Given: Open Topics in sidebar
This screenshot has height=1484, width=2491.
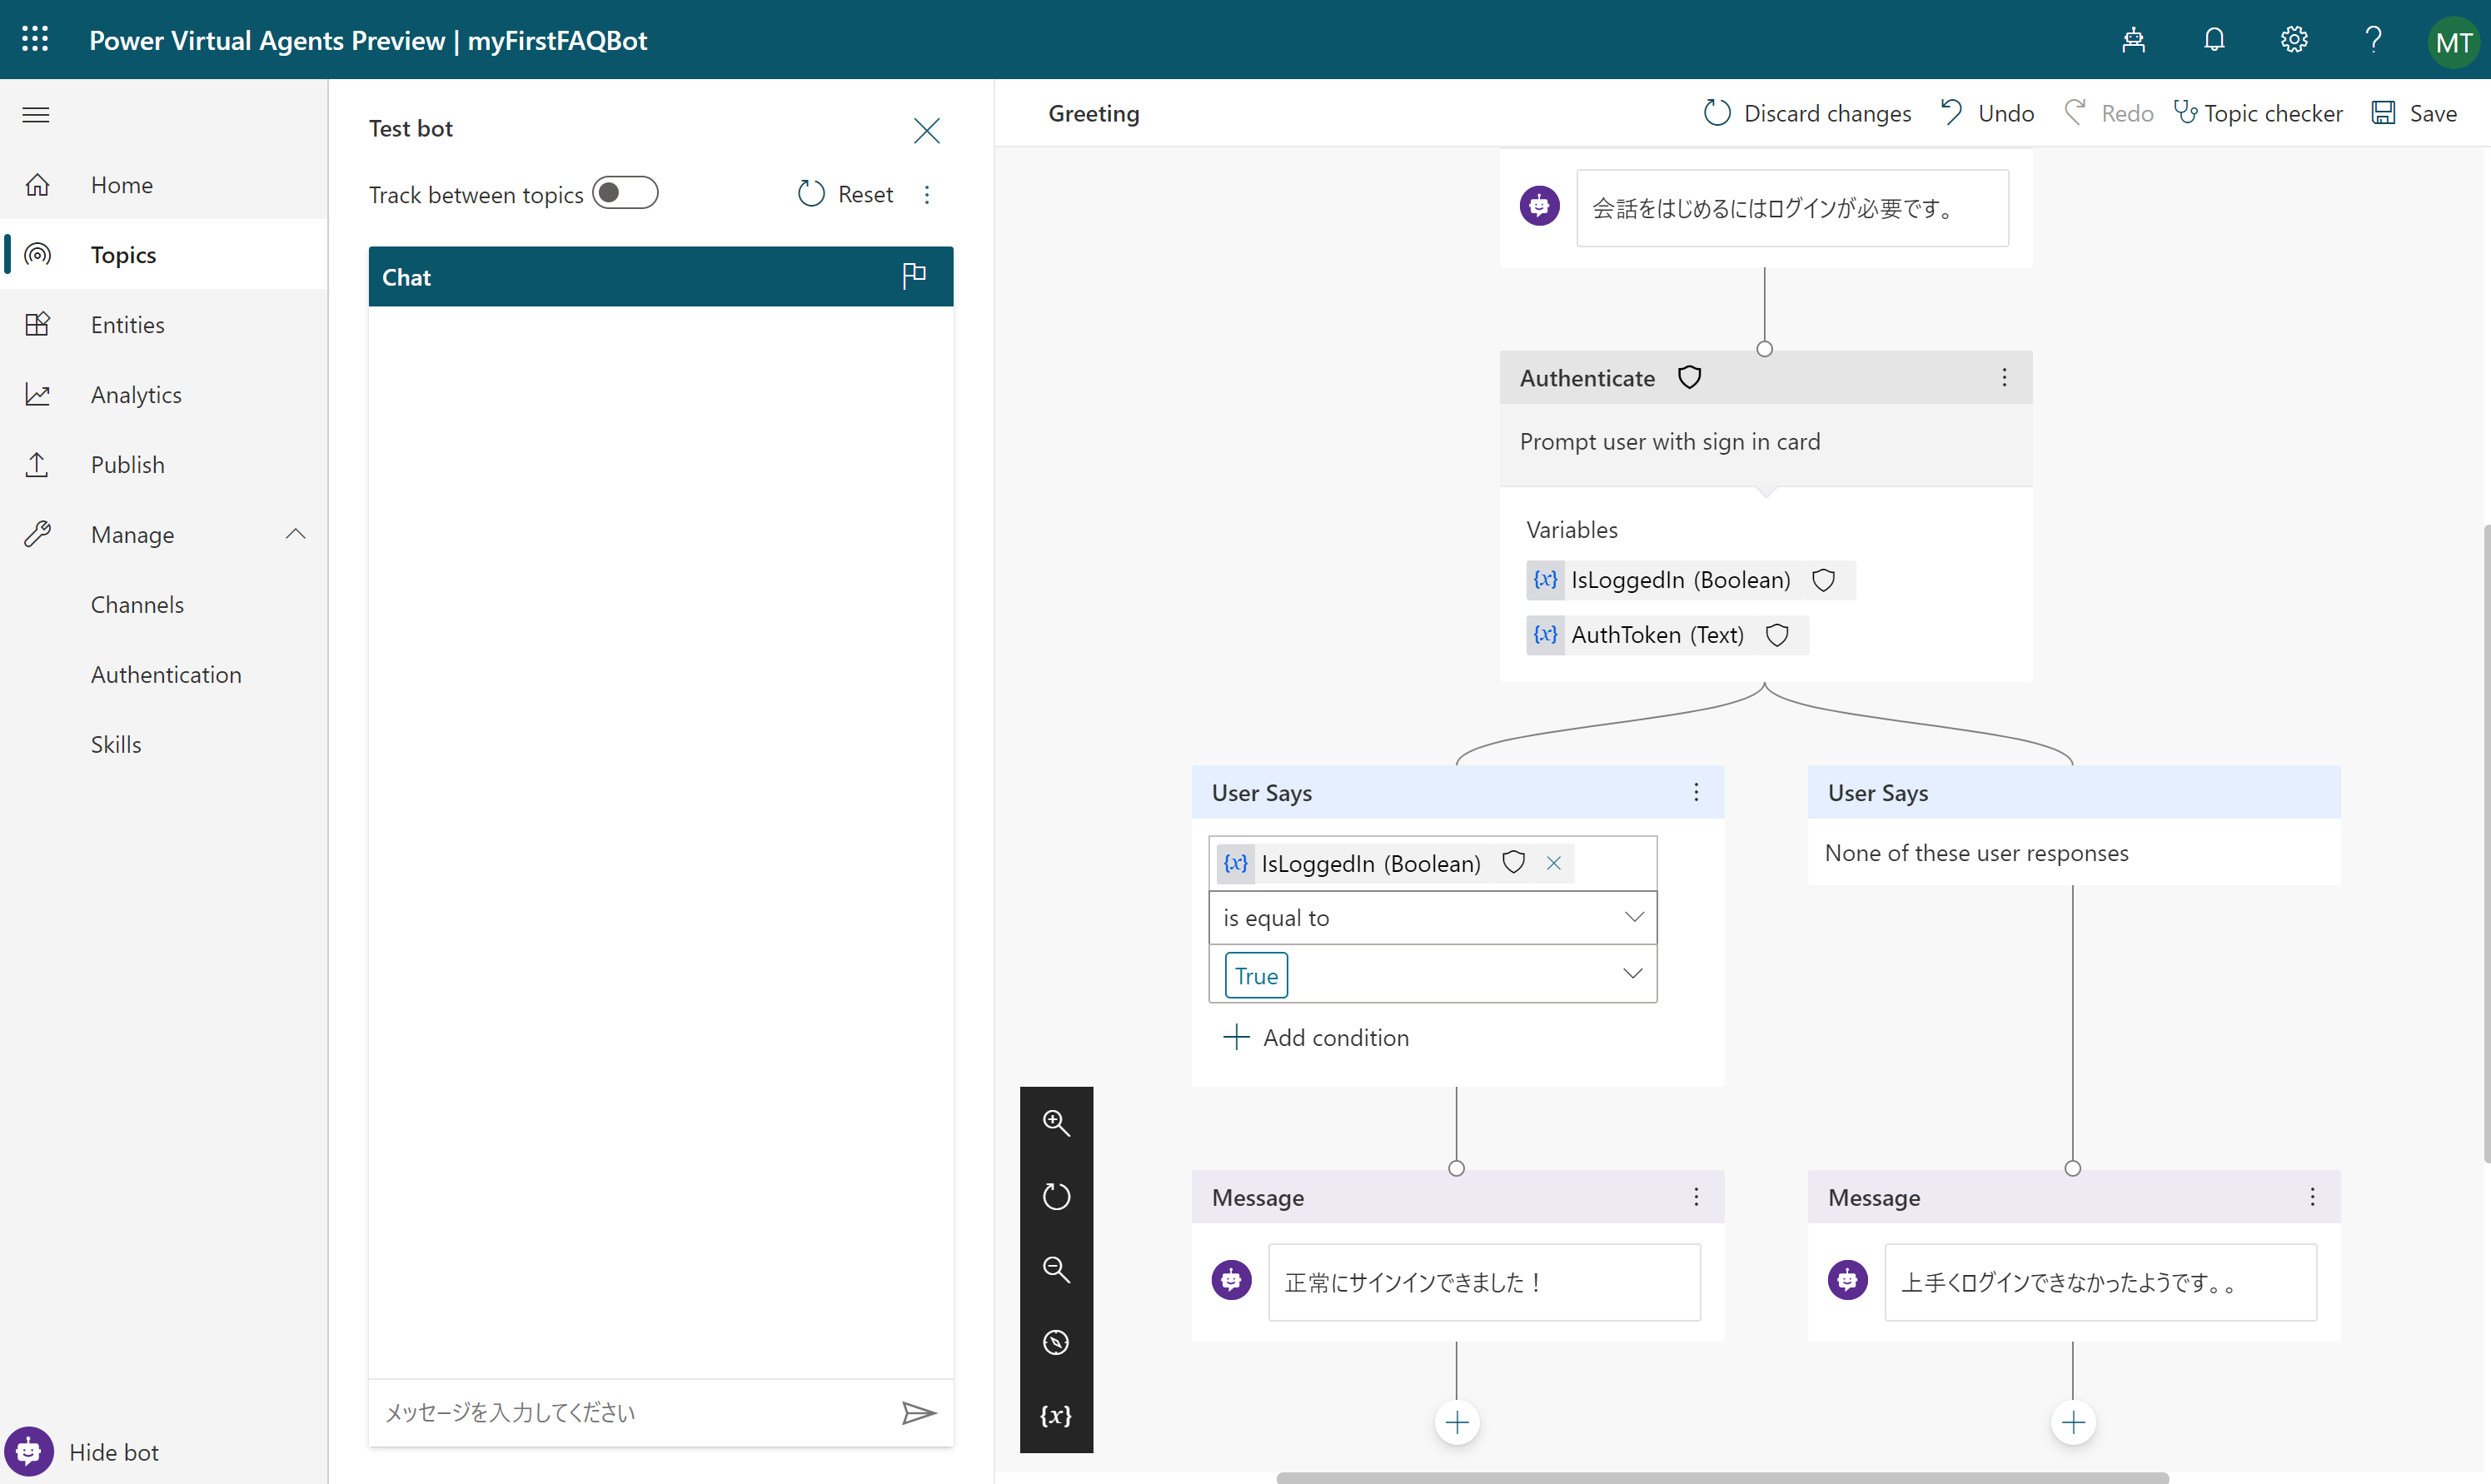Looking at the screenshot, I should 164,255.
